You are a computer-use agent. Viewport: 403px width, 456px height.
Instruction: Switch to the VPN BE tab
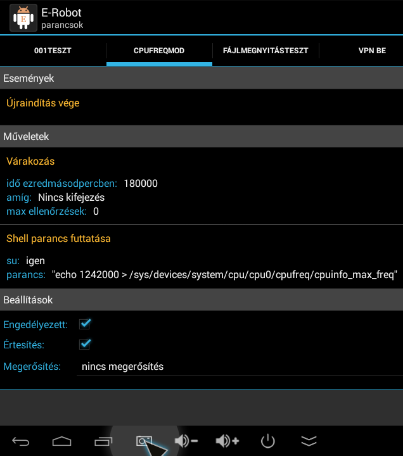372,51
